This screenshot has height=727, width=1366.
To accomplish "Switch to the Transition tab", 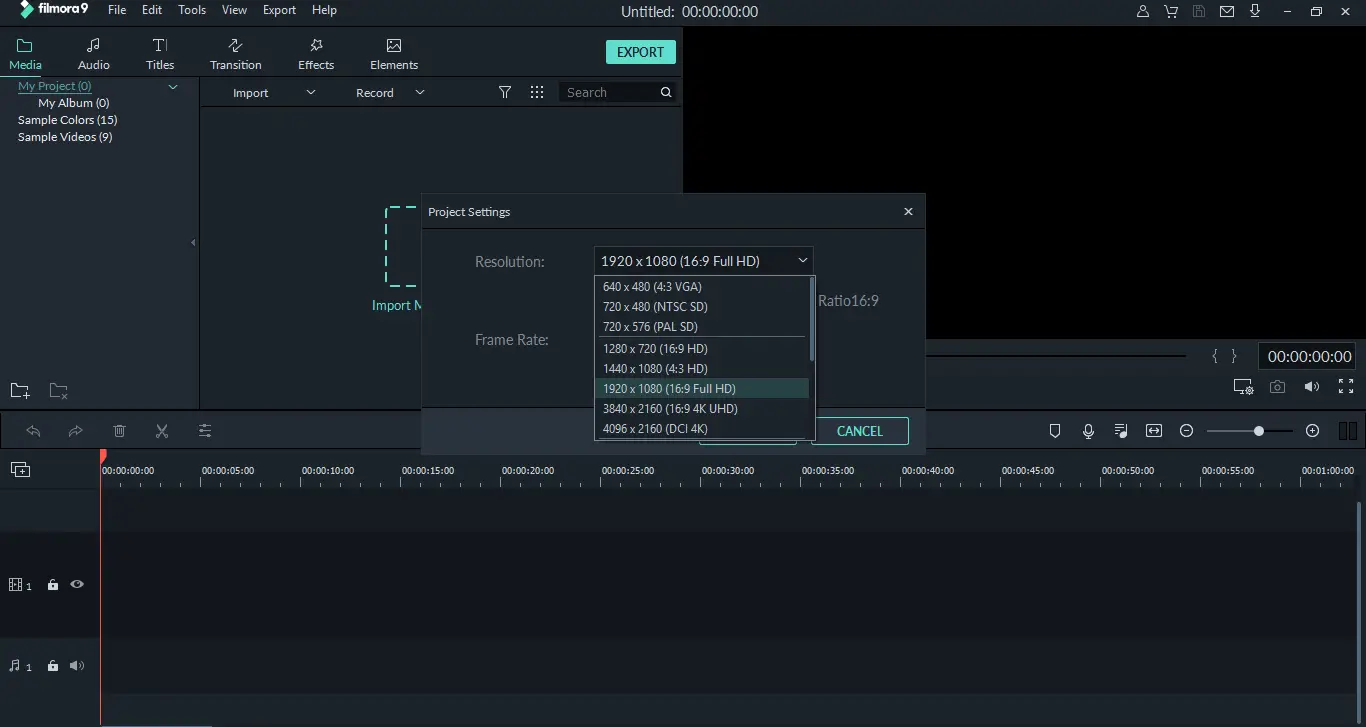I will coord(236,54).
